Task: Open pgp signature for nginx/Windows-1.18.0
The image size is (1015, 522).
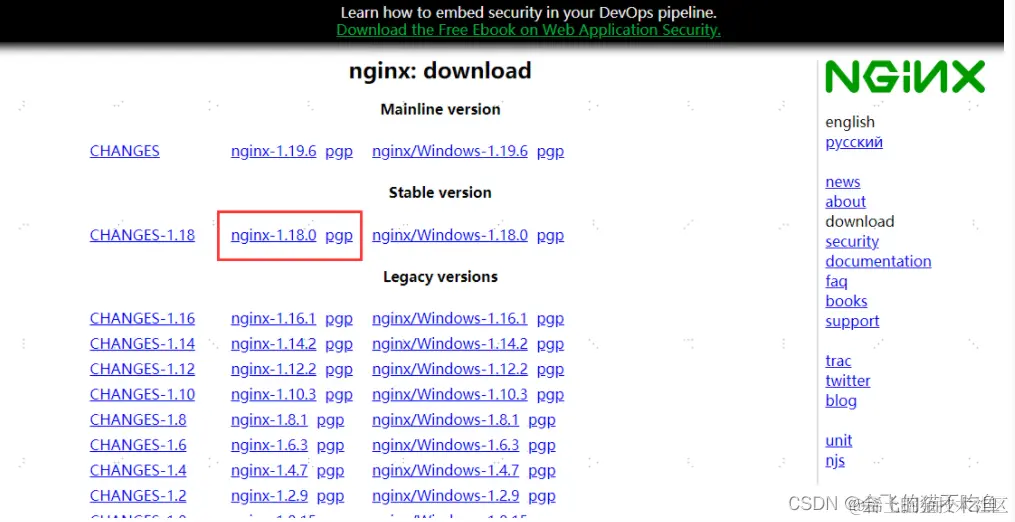Action: tap(550, 236)
